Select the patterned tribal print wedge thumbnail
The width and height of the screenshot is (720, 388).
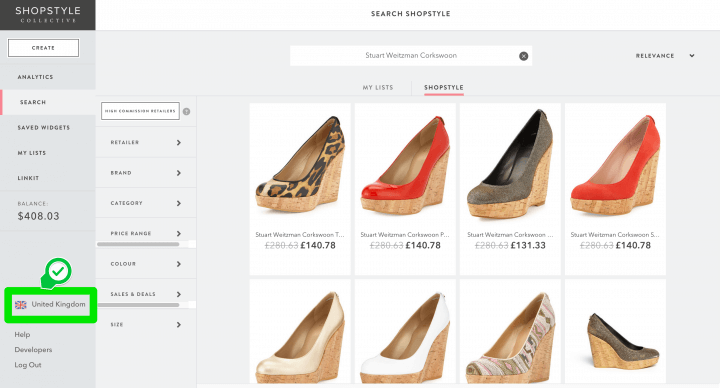click(510, 336)
